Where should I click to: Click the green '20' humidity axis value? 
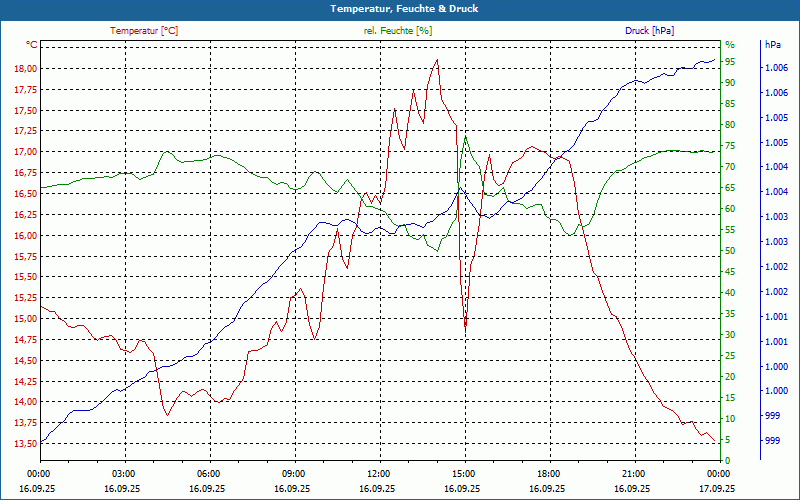[730, 377]
